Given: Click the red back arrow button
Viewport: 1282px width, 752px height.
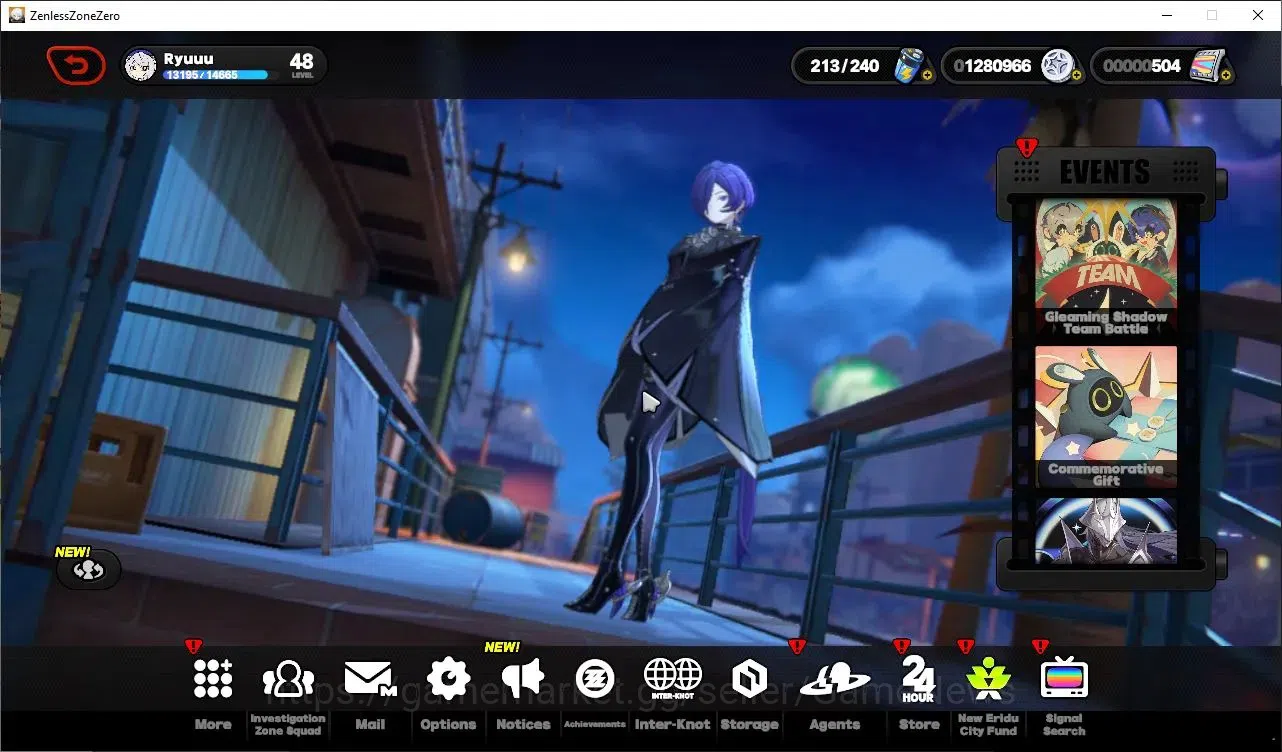Looking at the screenshot, I should tap(76, 66).
